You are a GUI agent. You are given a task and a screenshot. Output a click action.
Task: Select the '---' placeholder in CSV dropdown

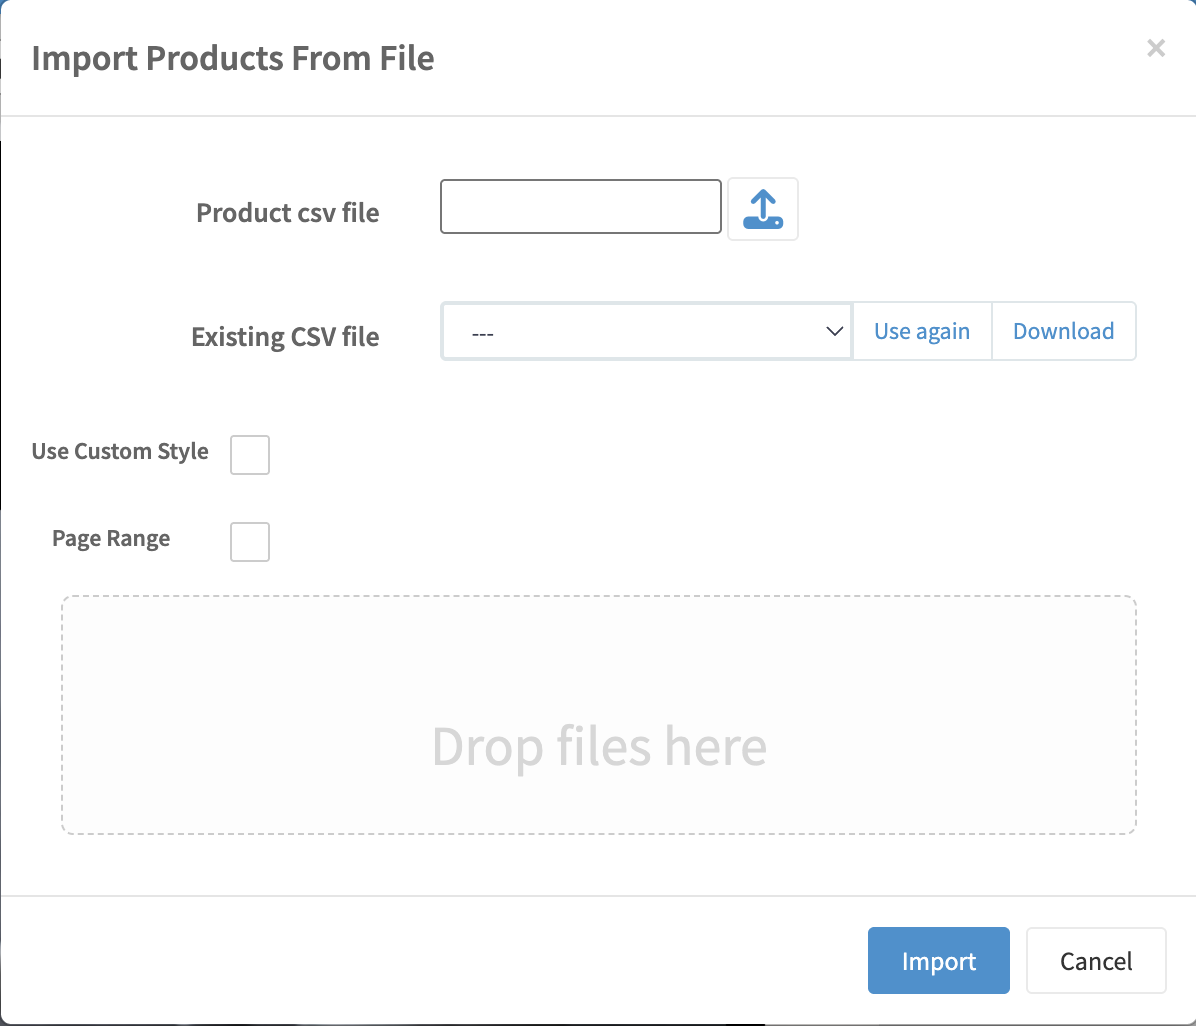483,332
